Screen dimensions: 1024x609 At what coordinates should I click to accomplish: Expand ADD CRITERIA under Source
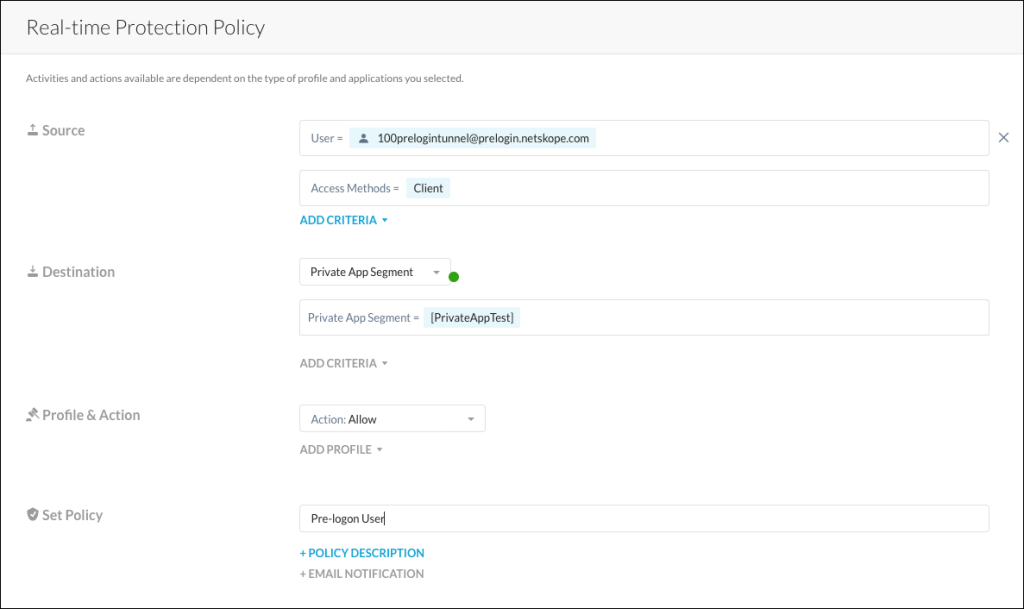click(344, 220)
